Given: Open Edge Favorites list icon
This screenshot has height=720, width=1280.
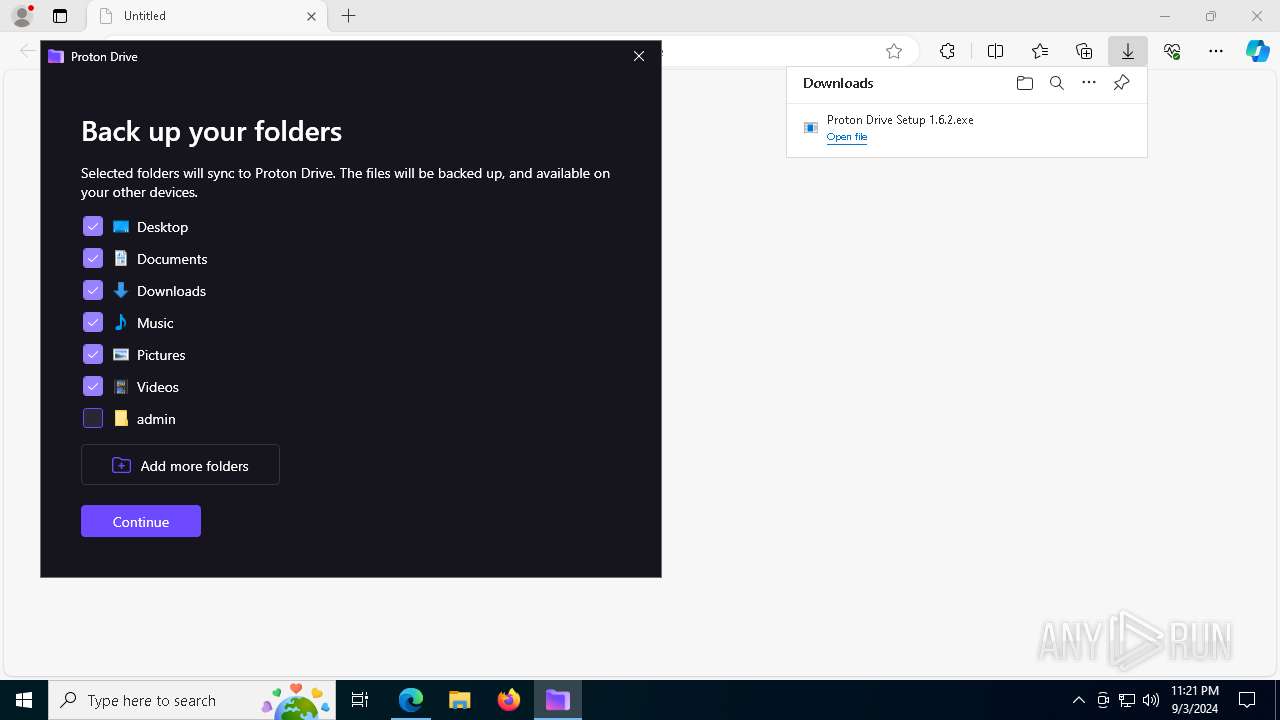Looking at the screenshot, I should [x=1040, y=51].
